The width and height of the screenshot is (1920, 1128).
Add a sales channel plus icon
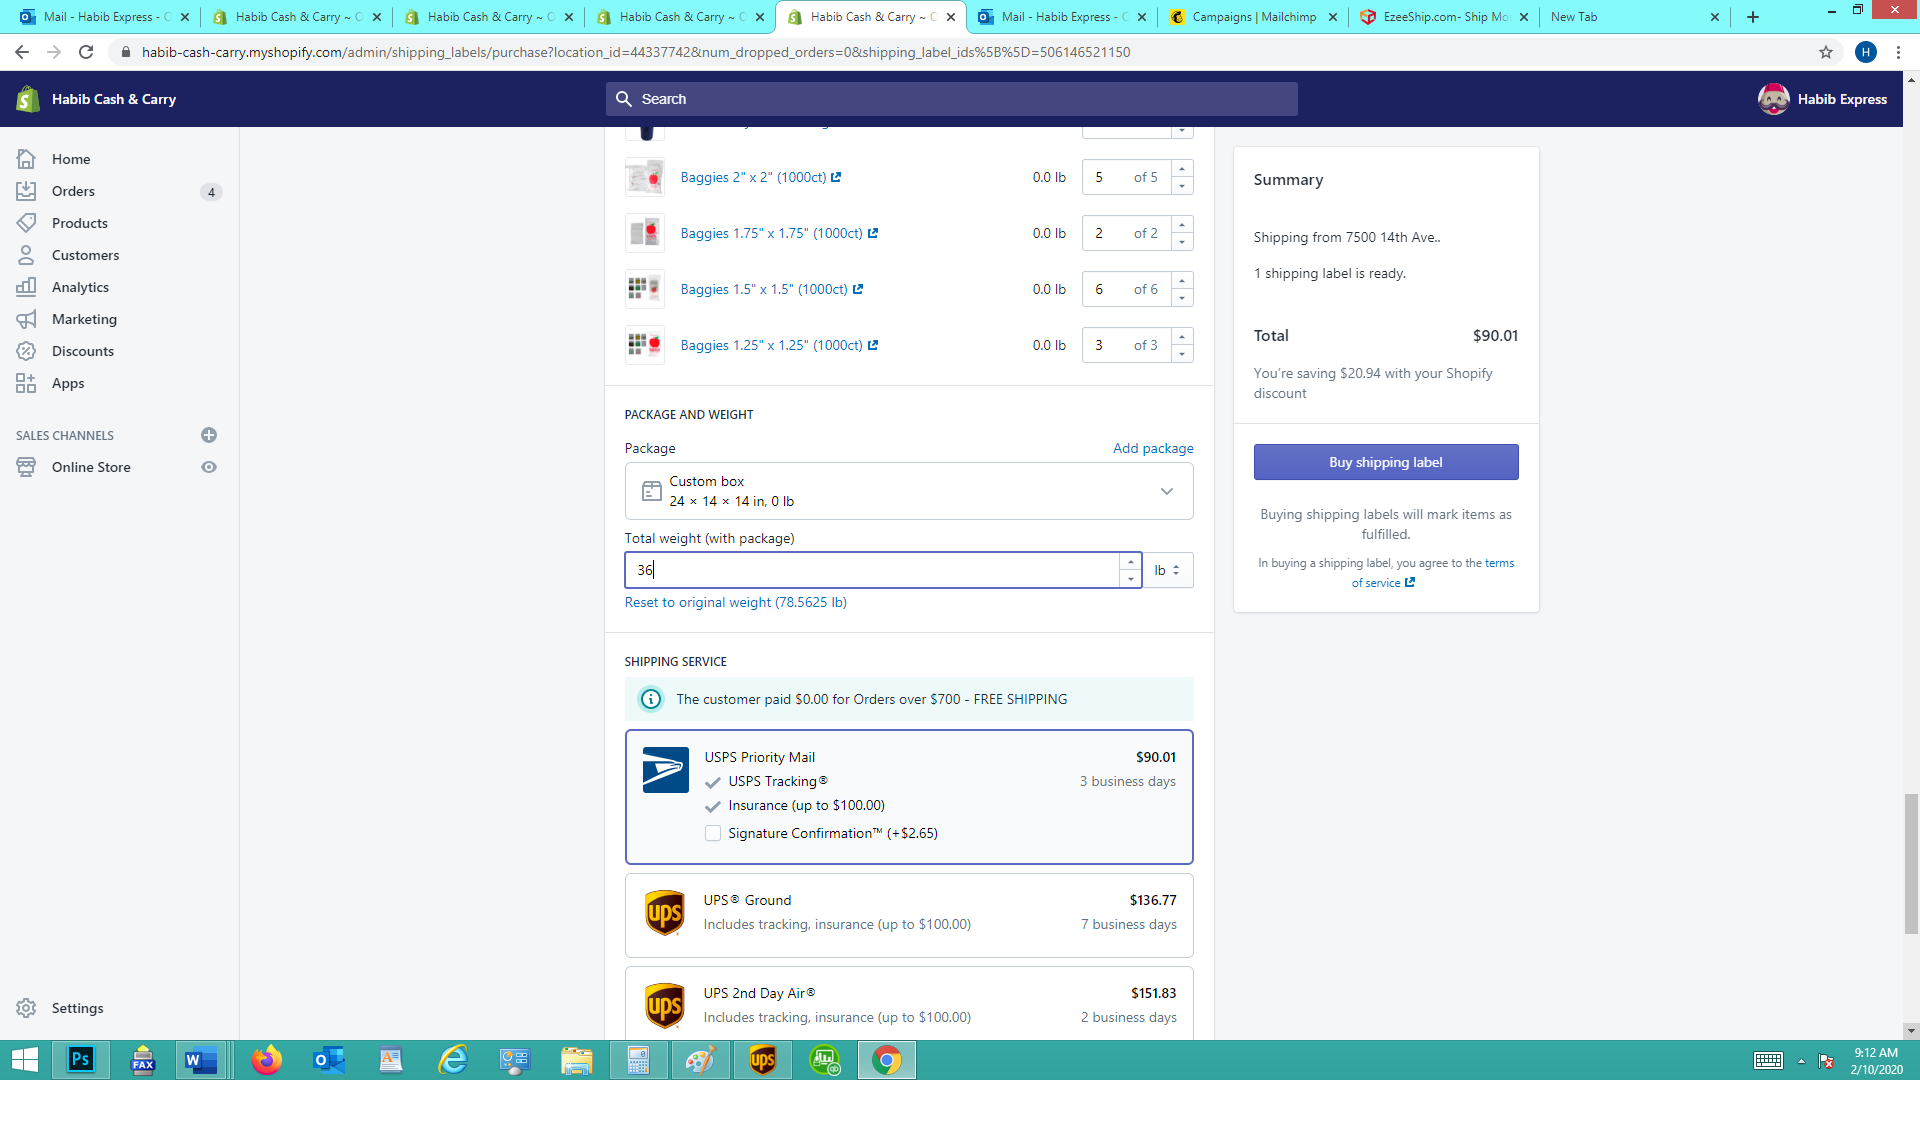point(209,435)
